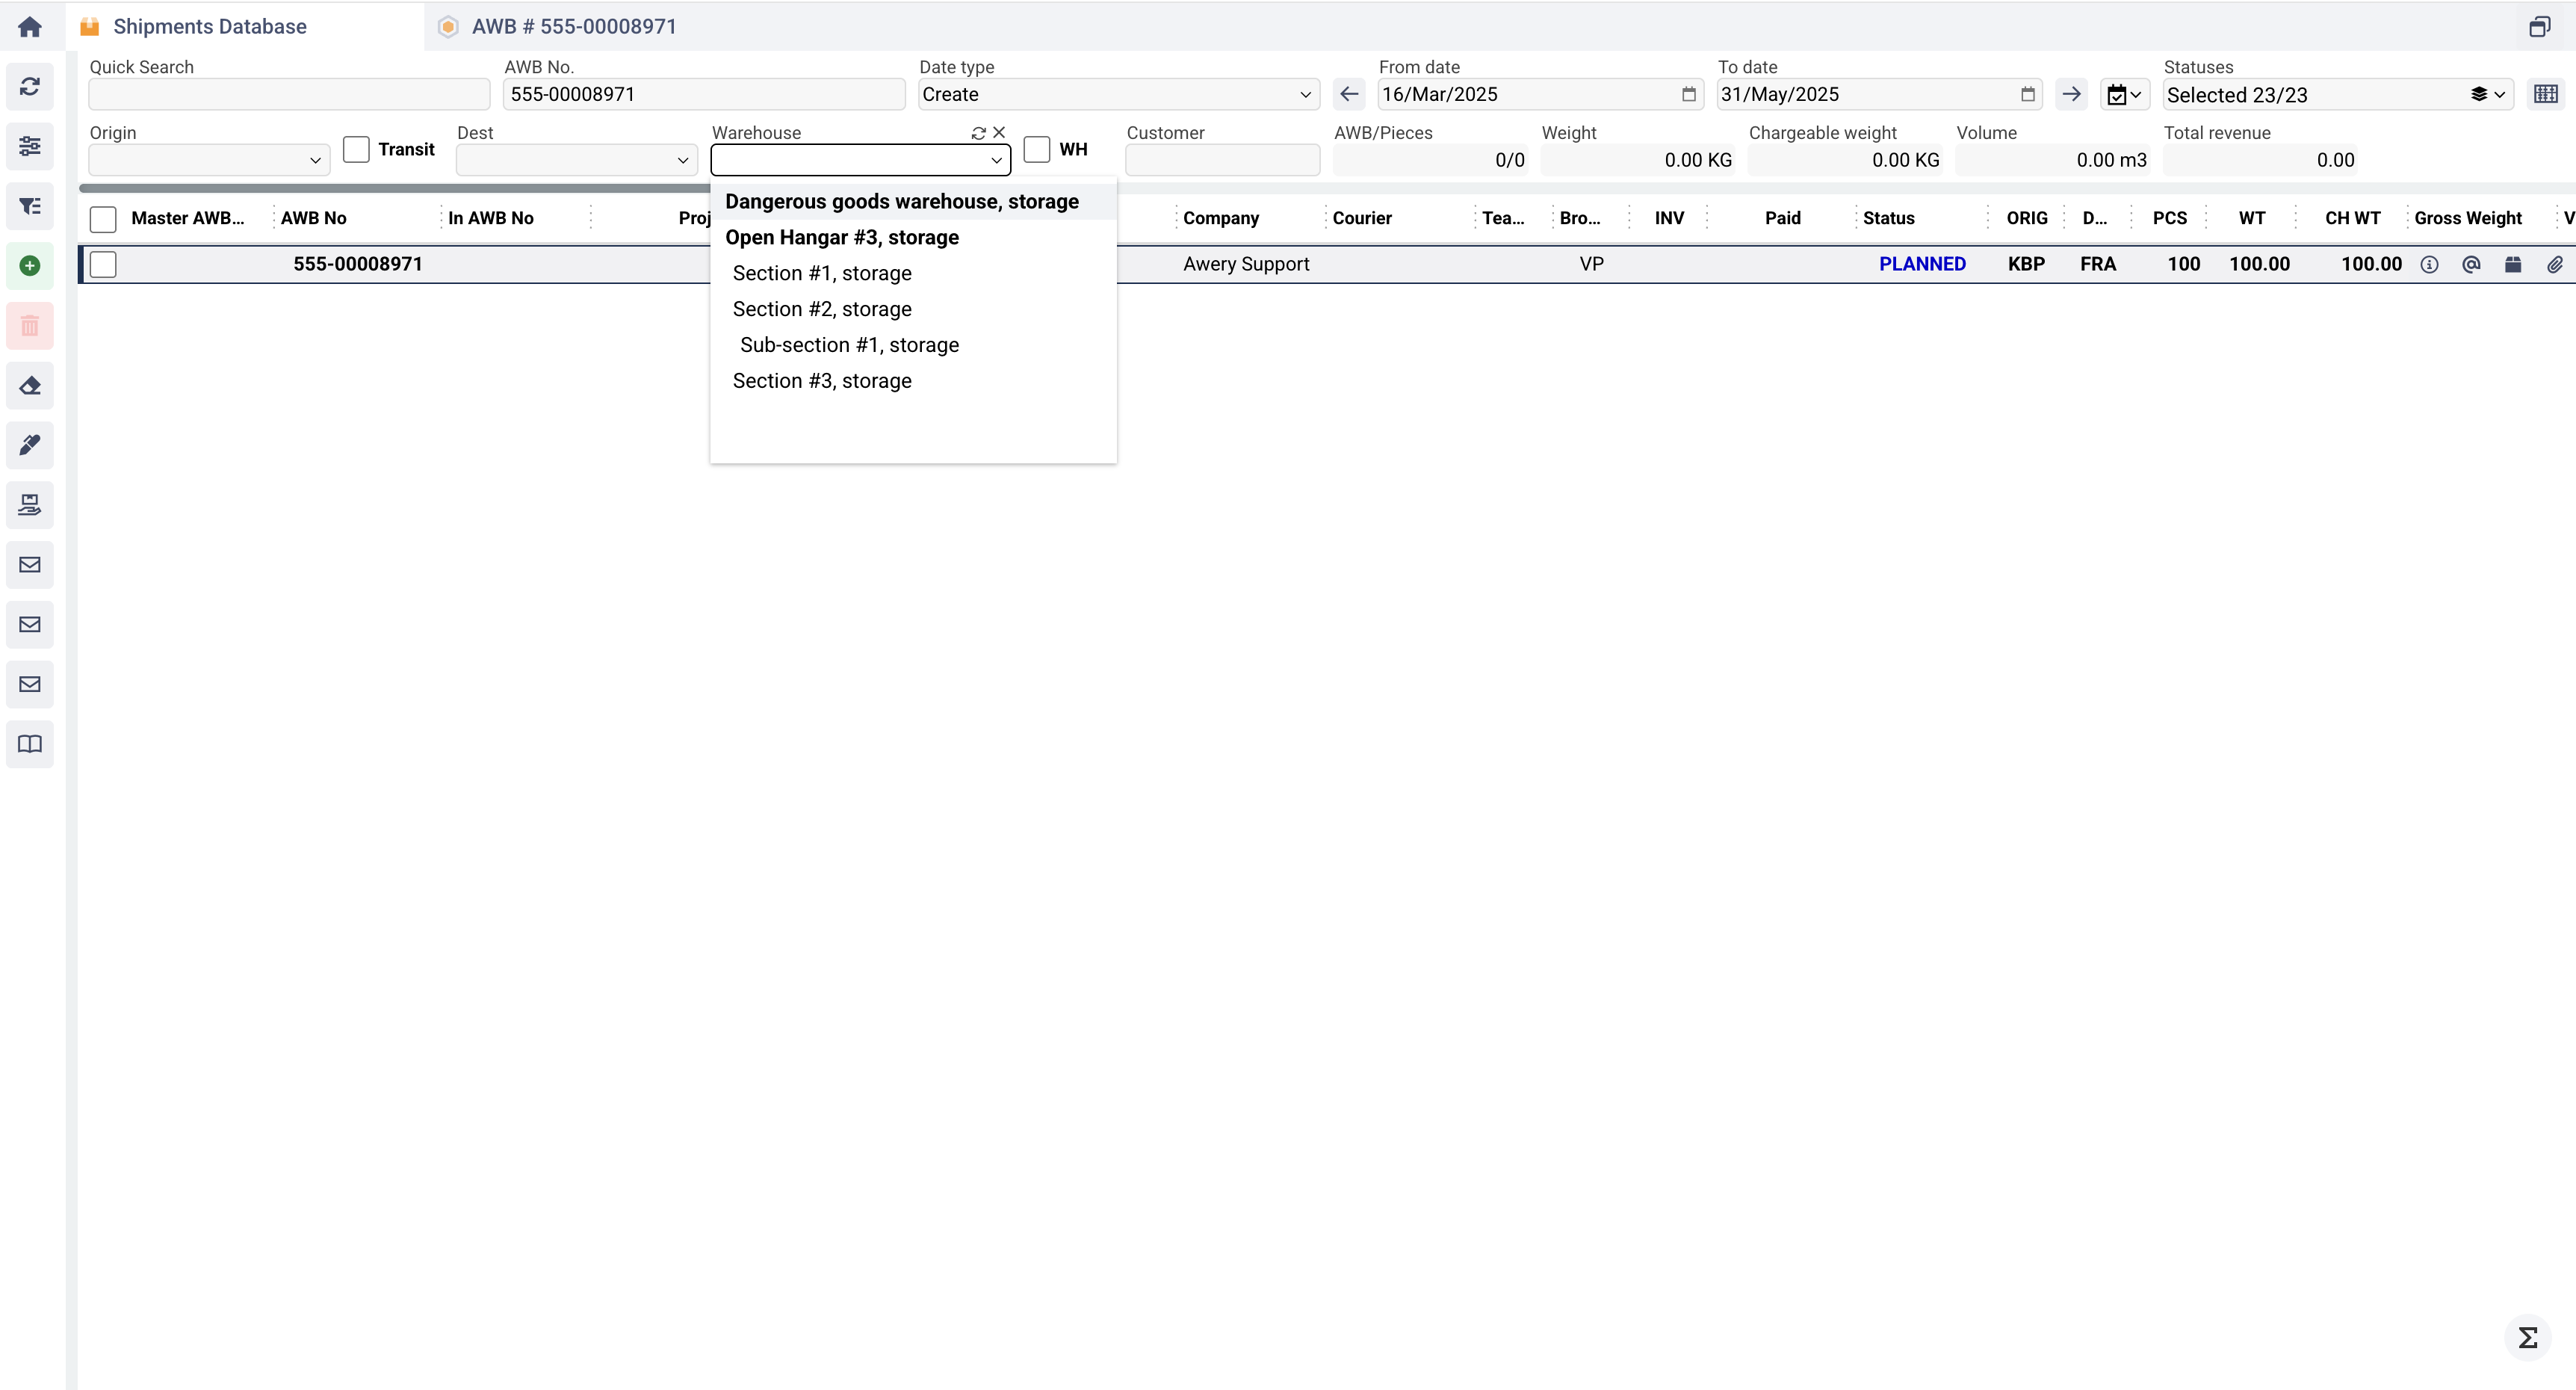
Task: Choose Sub-section #1, storage option
Action: coord(849,345)
